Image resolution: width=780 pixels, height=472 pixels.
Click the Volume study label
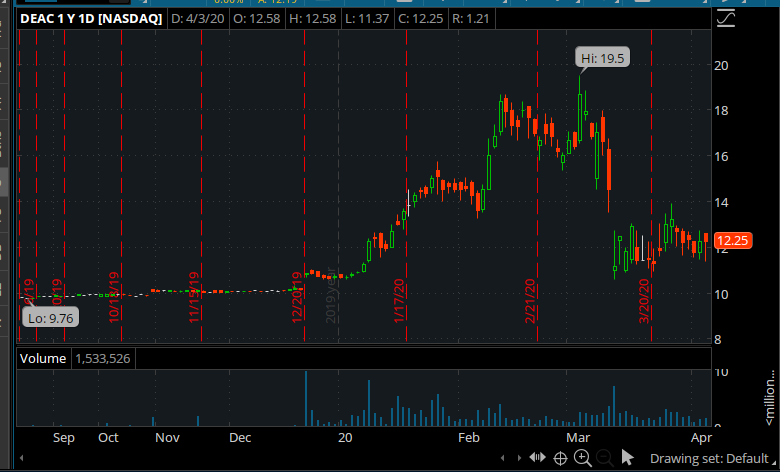[43, 359]
